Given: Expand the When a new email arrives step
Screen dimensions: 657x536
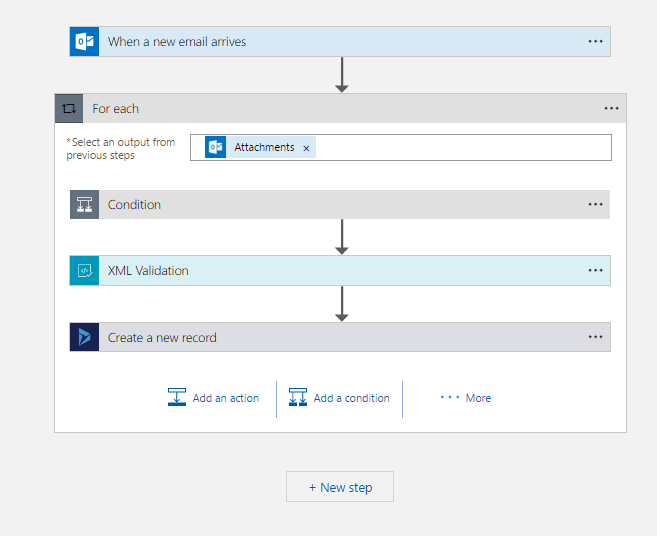Looking at the screenshot, I should point(340,41).
